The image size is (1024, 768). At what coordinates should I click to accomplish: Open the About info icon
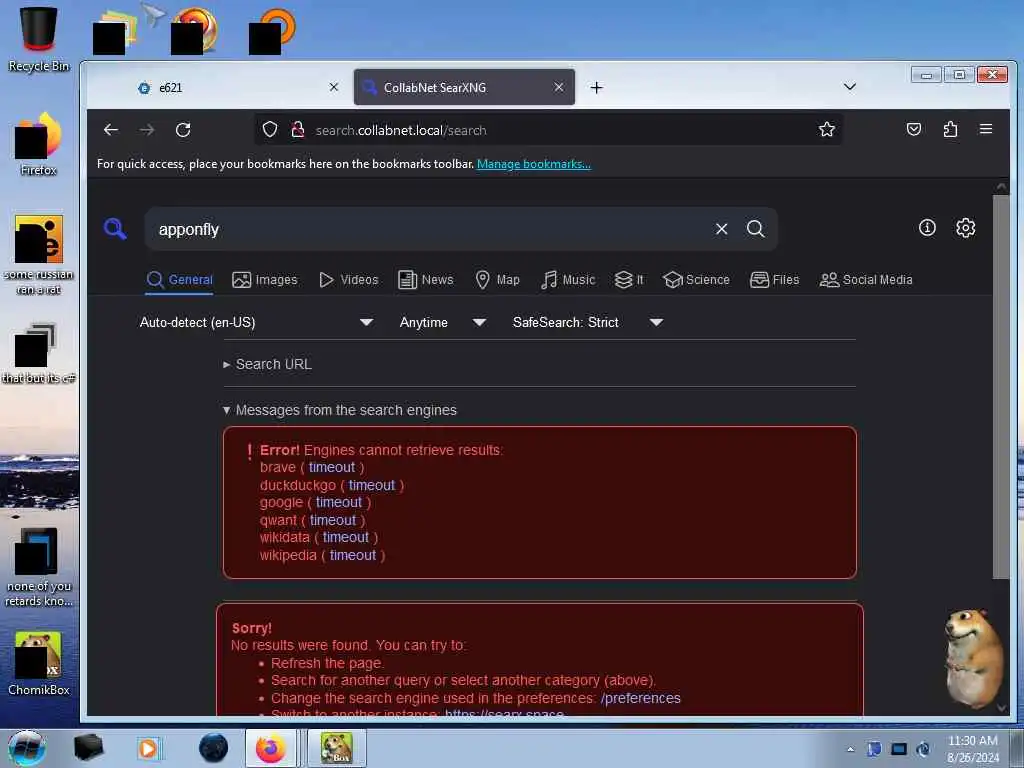(927, 227)
